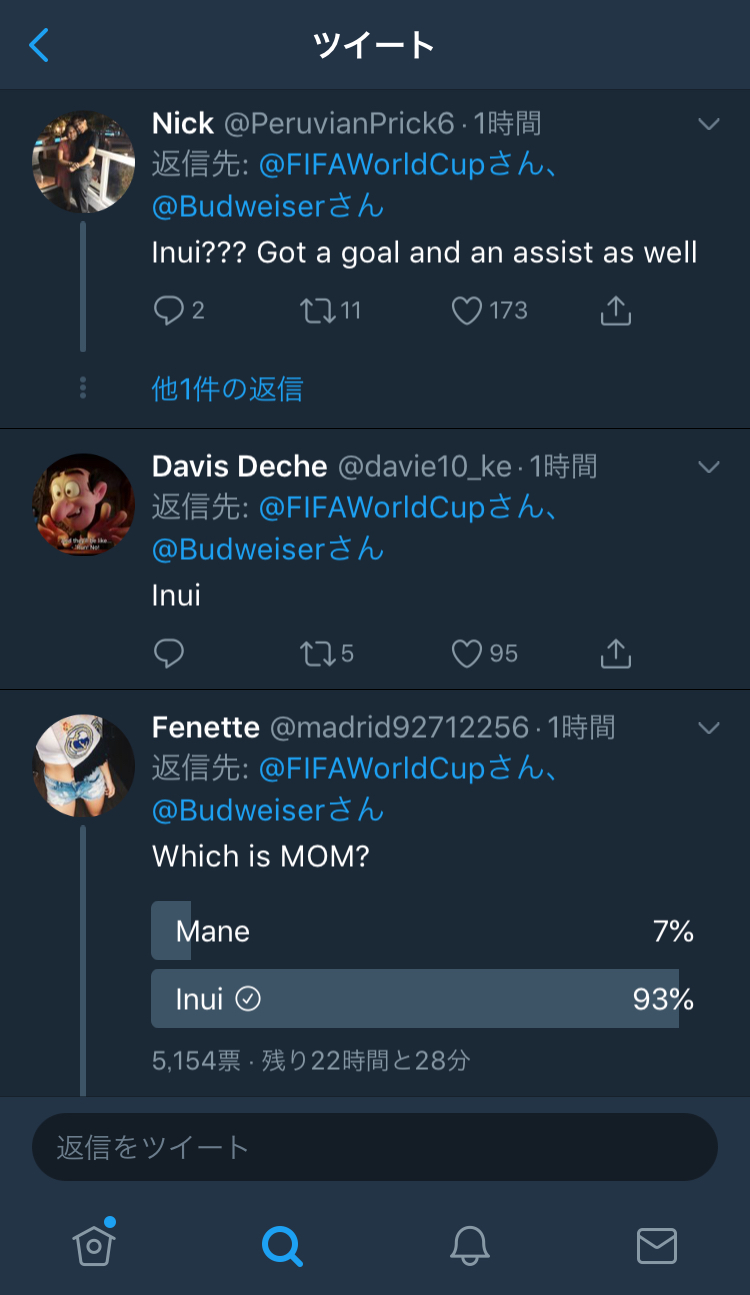
Task: Open the notifications bell tab
Action: pyautogui.click(x=469, y=1245)
